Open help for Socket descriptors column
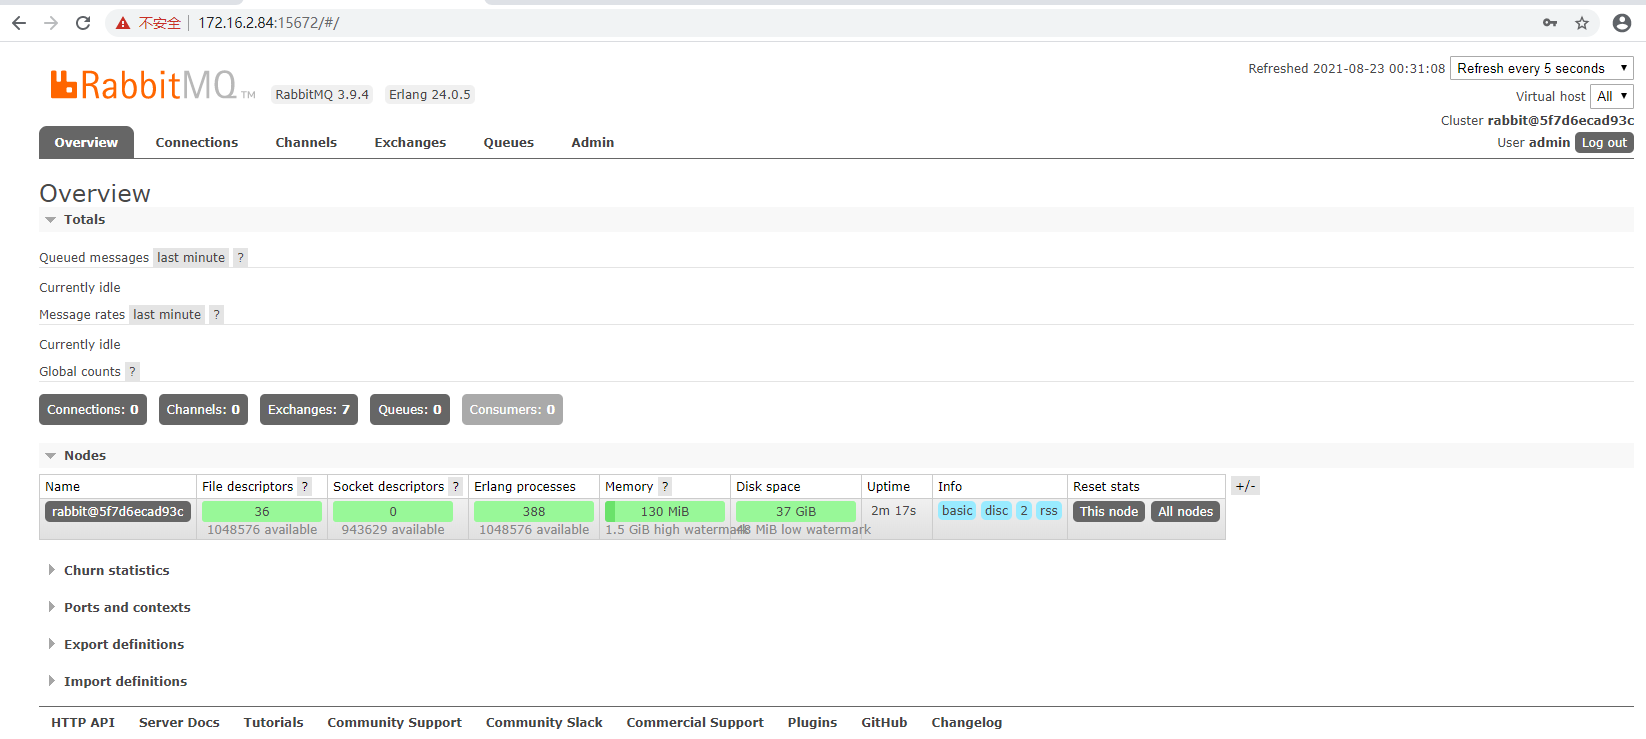 coord(455,487)
